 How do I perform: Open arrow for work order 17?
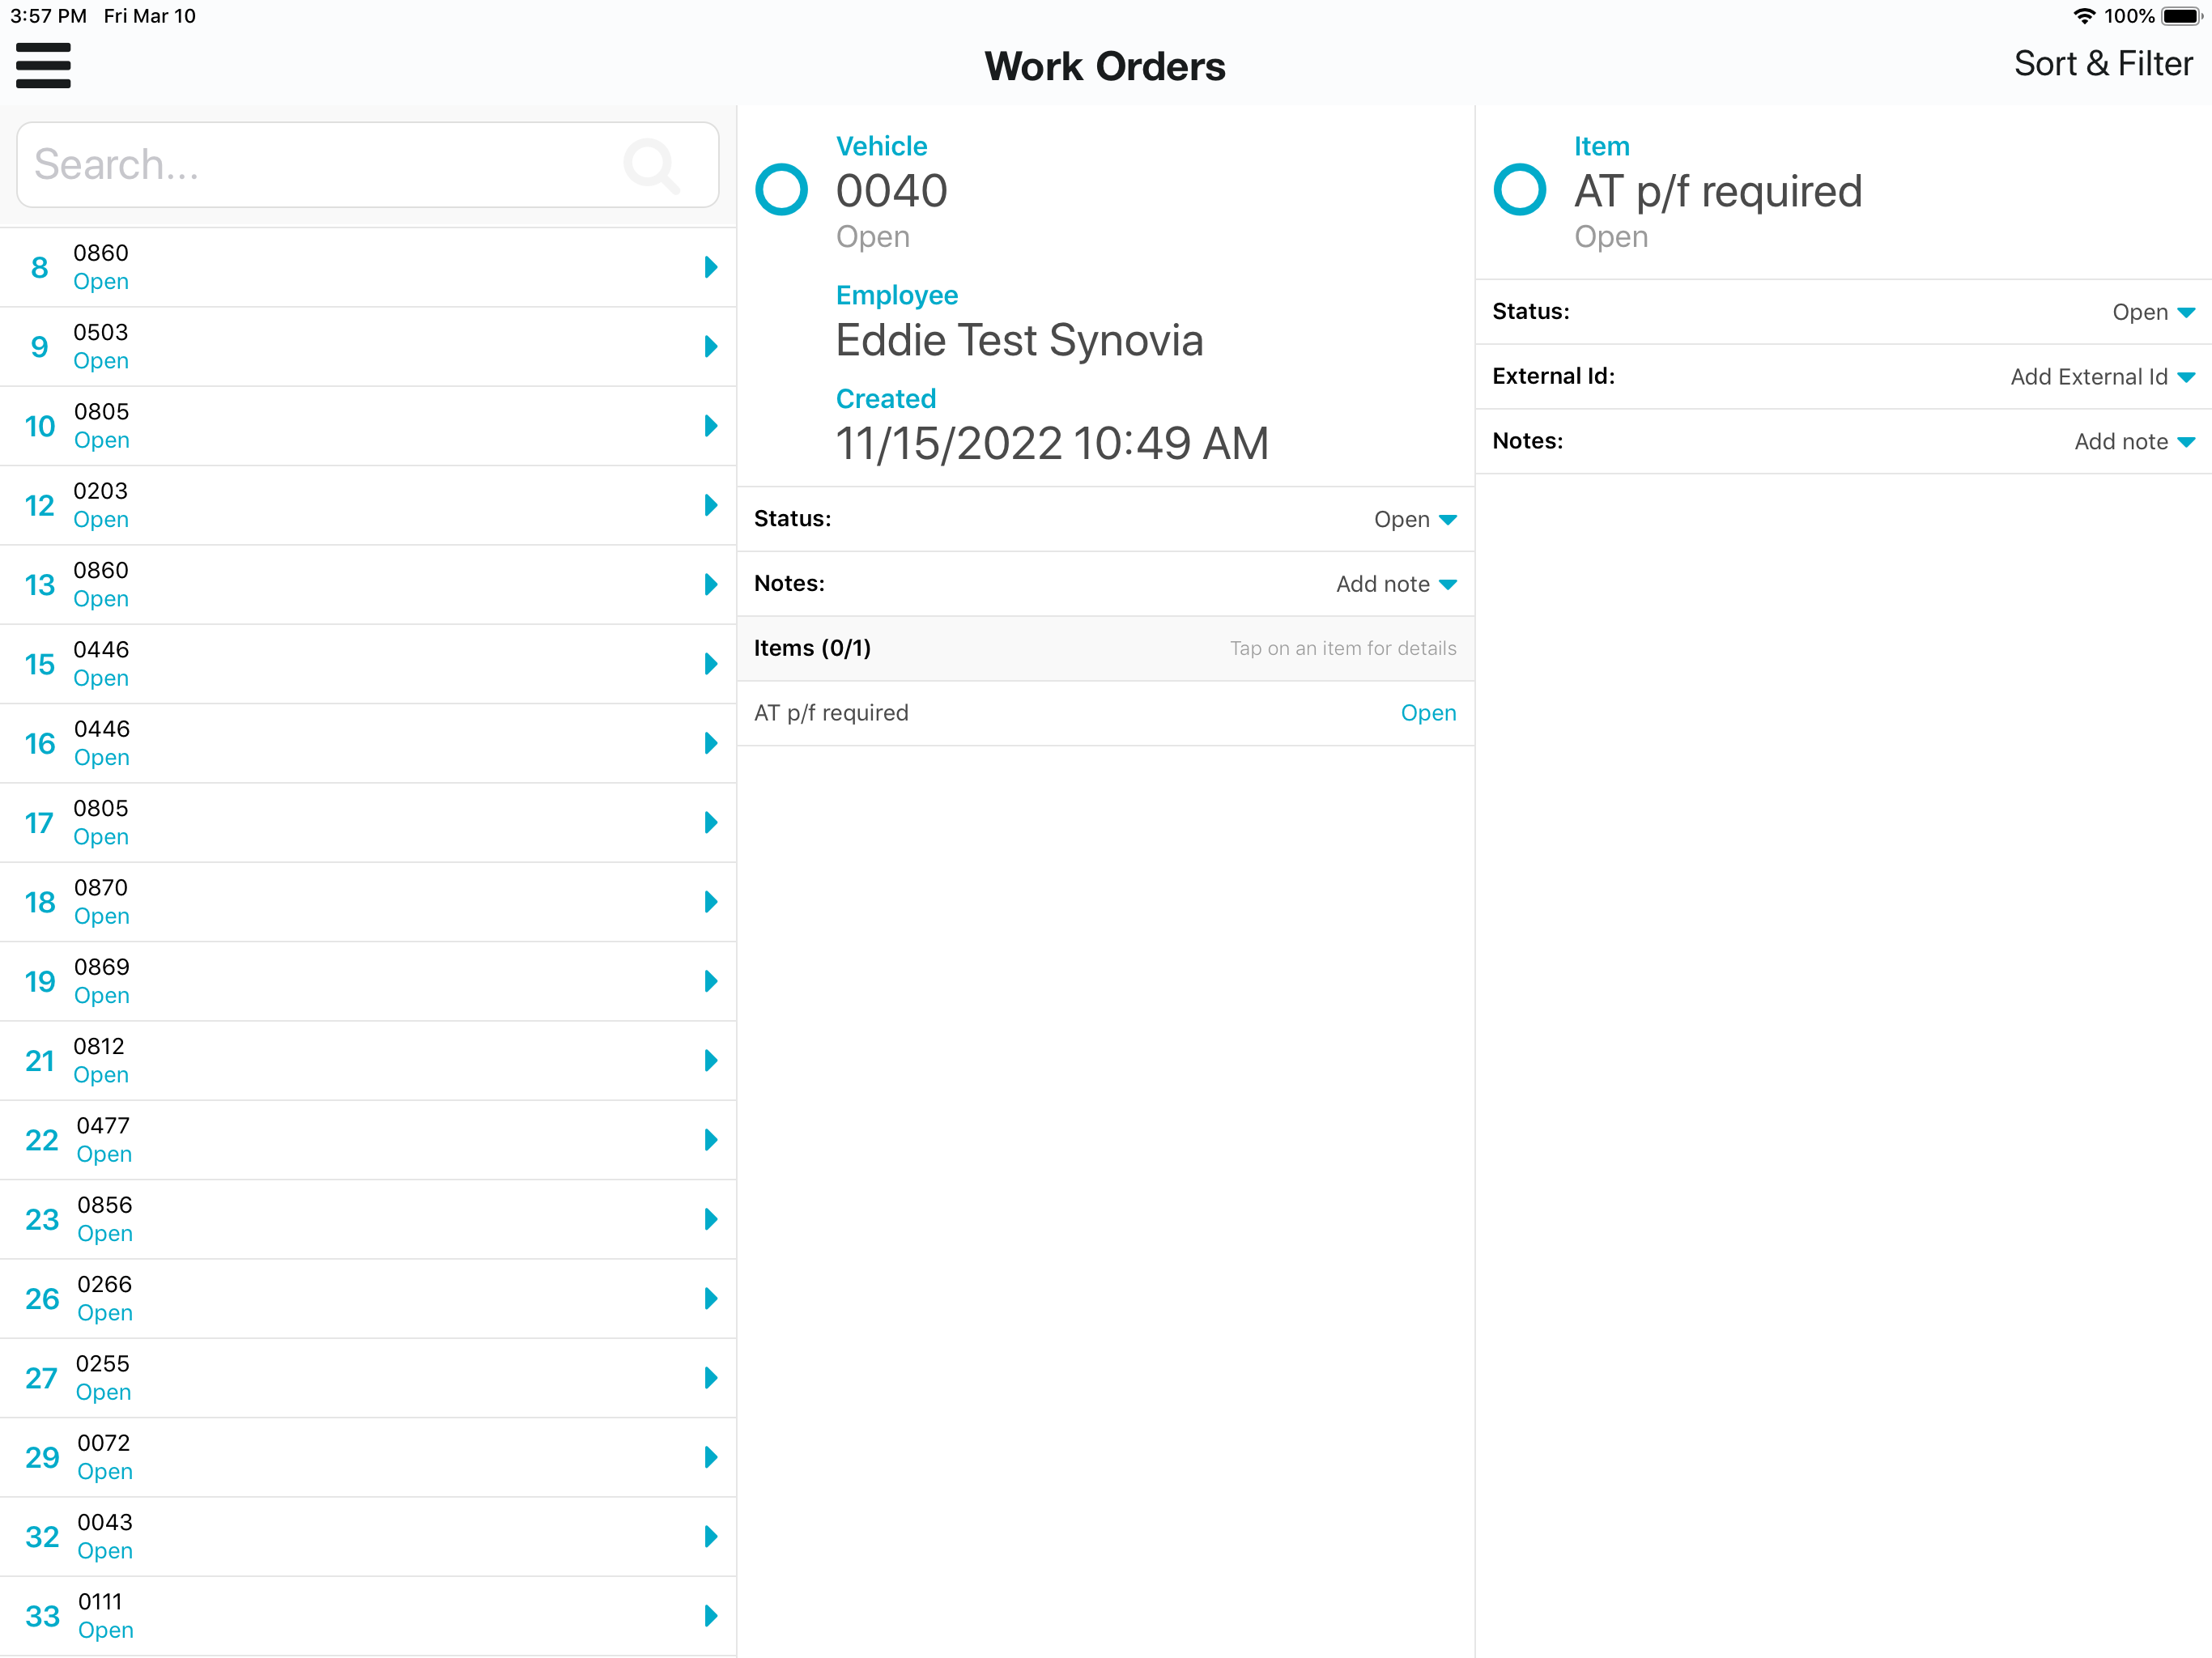[x=711, y=822]
